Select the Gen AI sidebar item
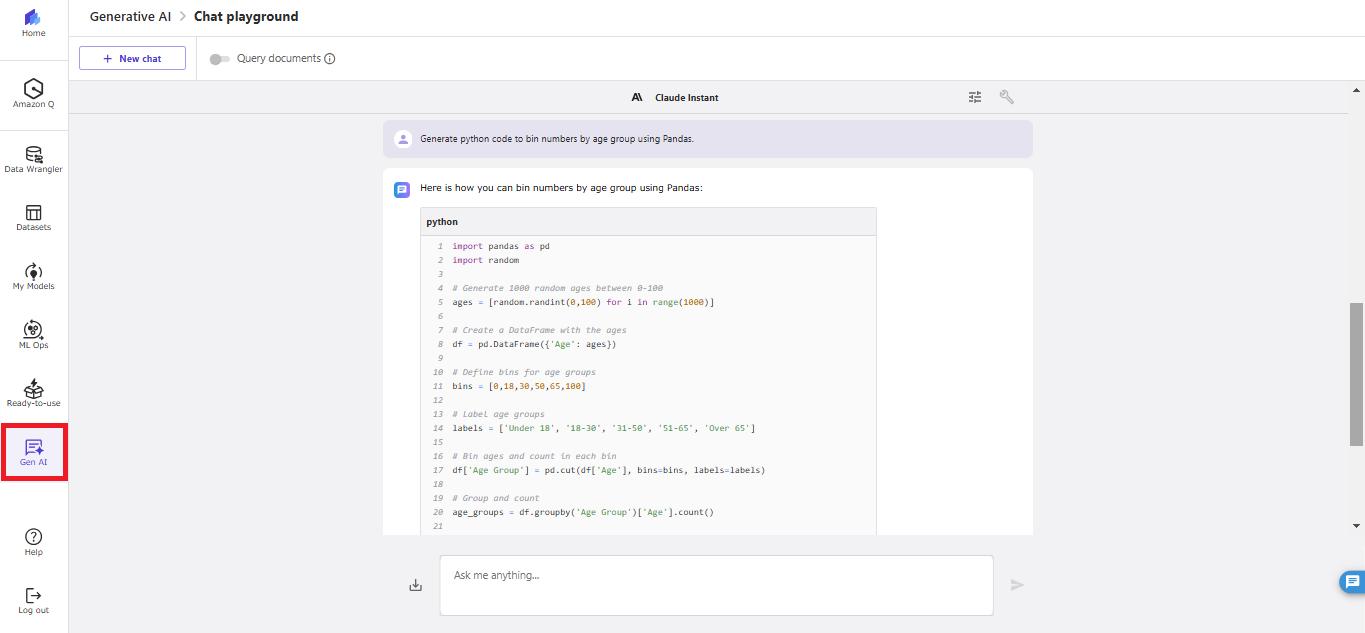The image size is (1365, 633). (x=34, y=452)
